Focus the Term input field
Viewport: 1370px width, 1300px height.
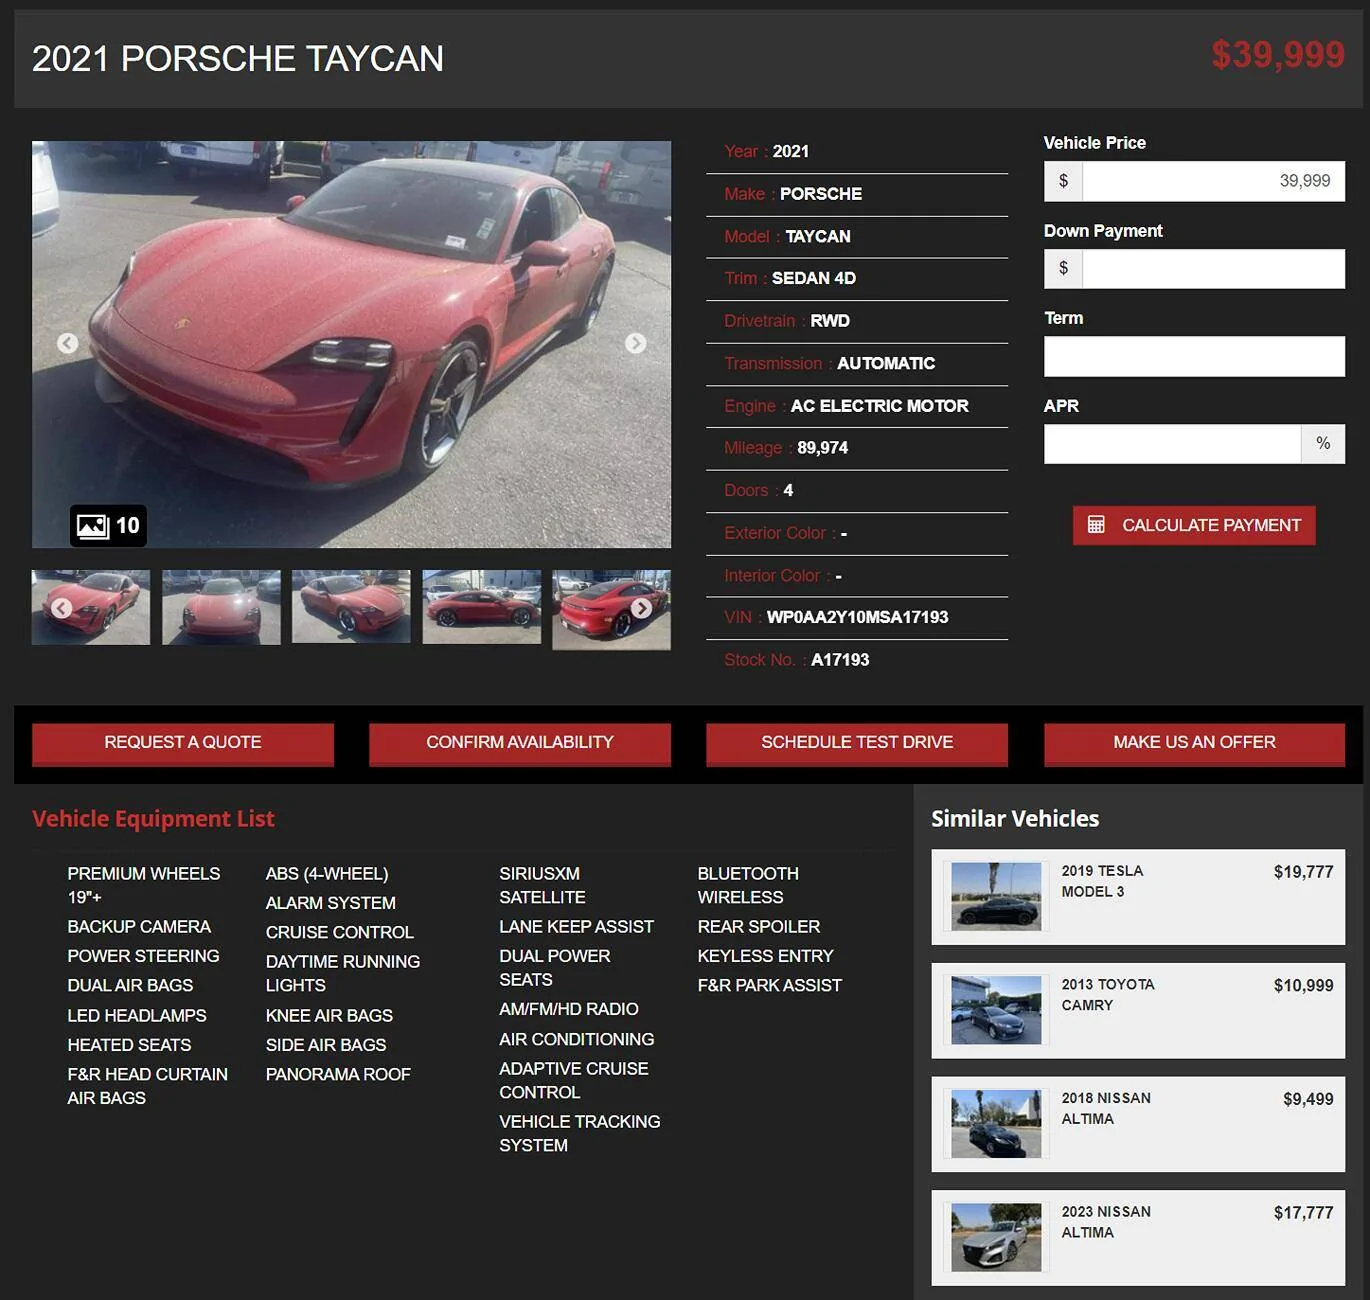[x=1194, y=356]
